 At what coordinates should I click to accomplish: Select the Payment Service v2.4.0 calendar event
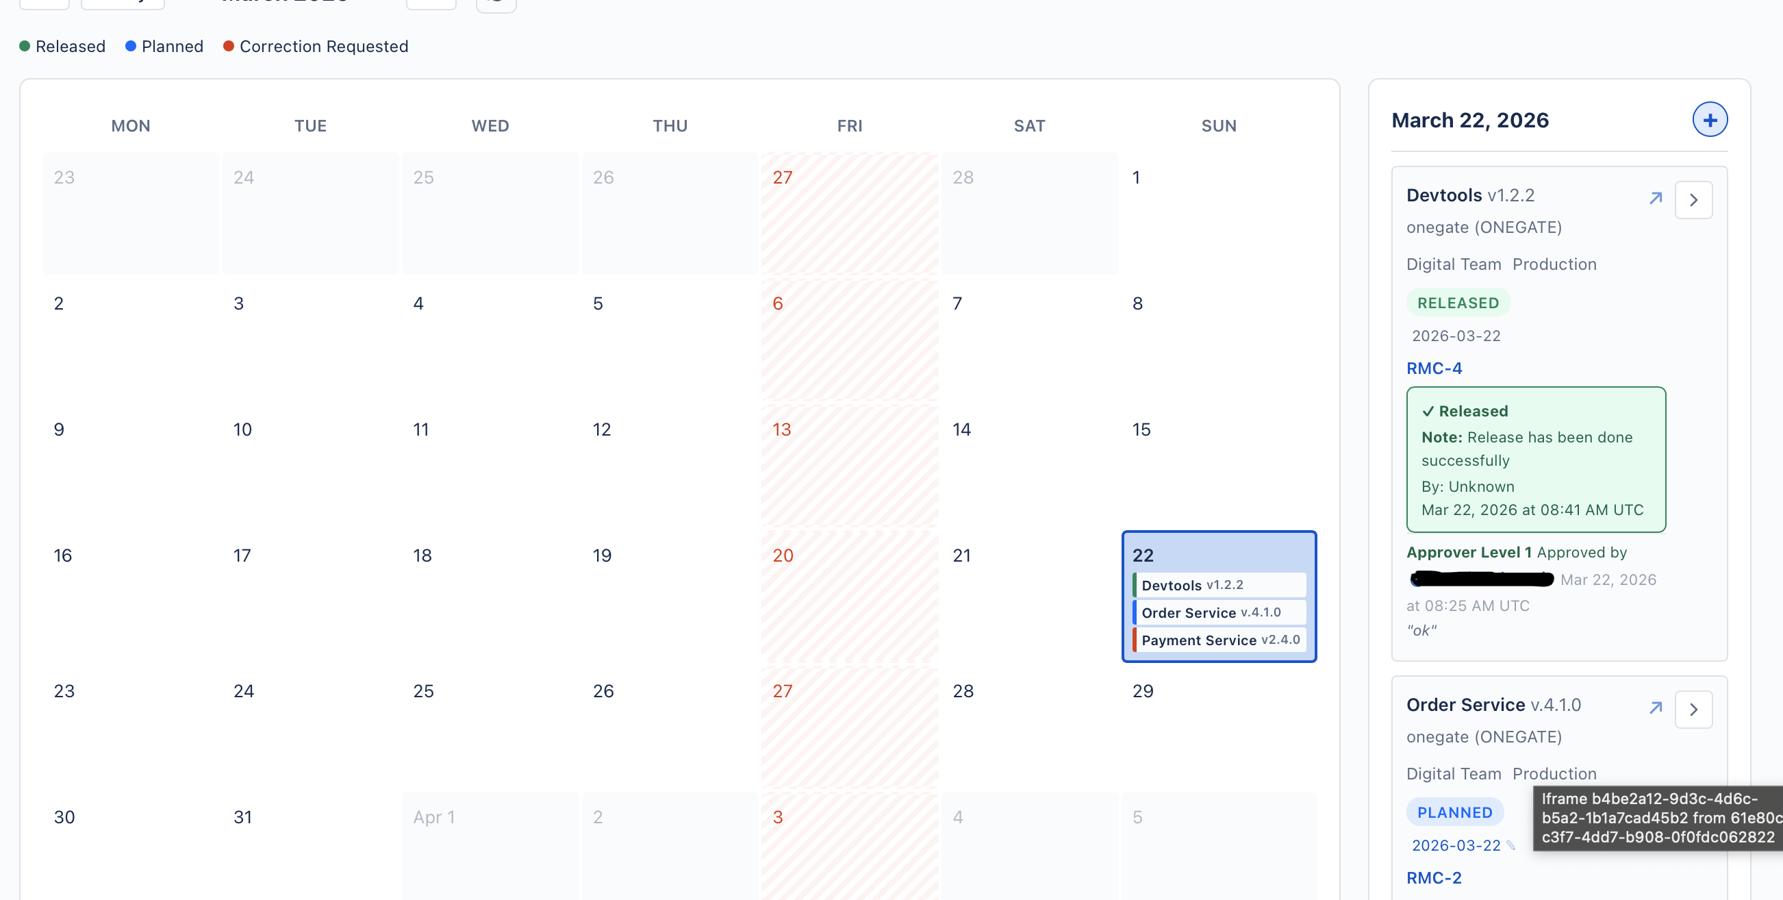coord(1218,640)
